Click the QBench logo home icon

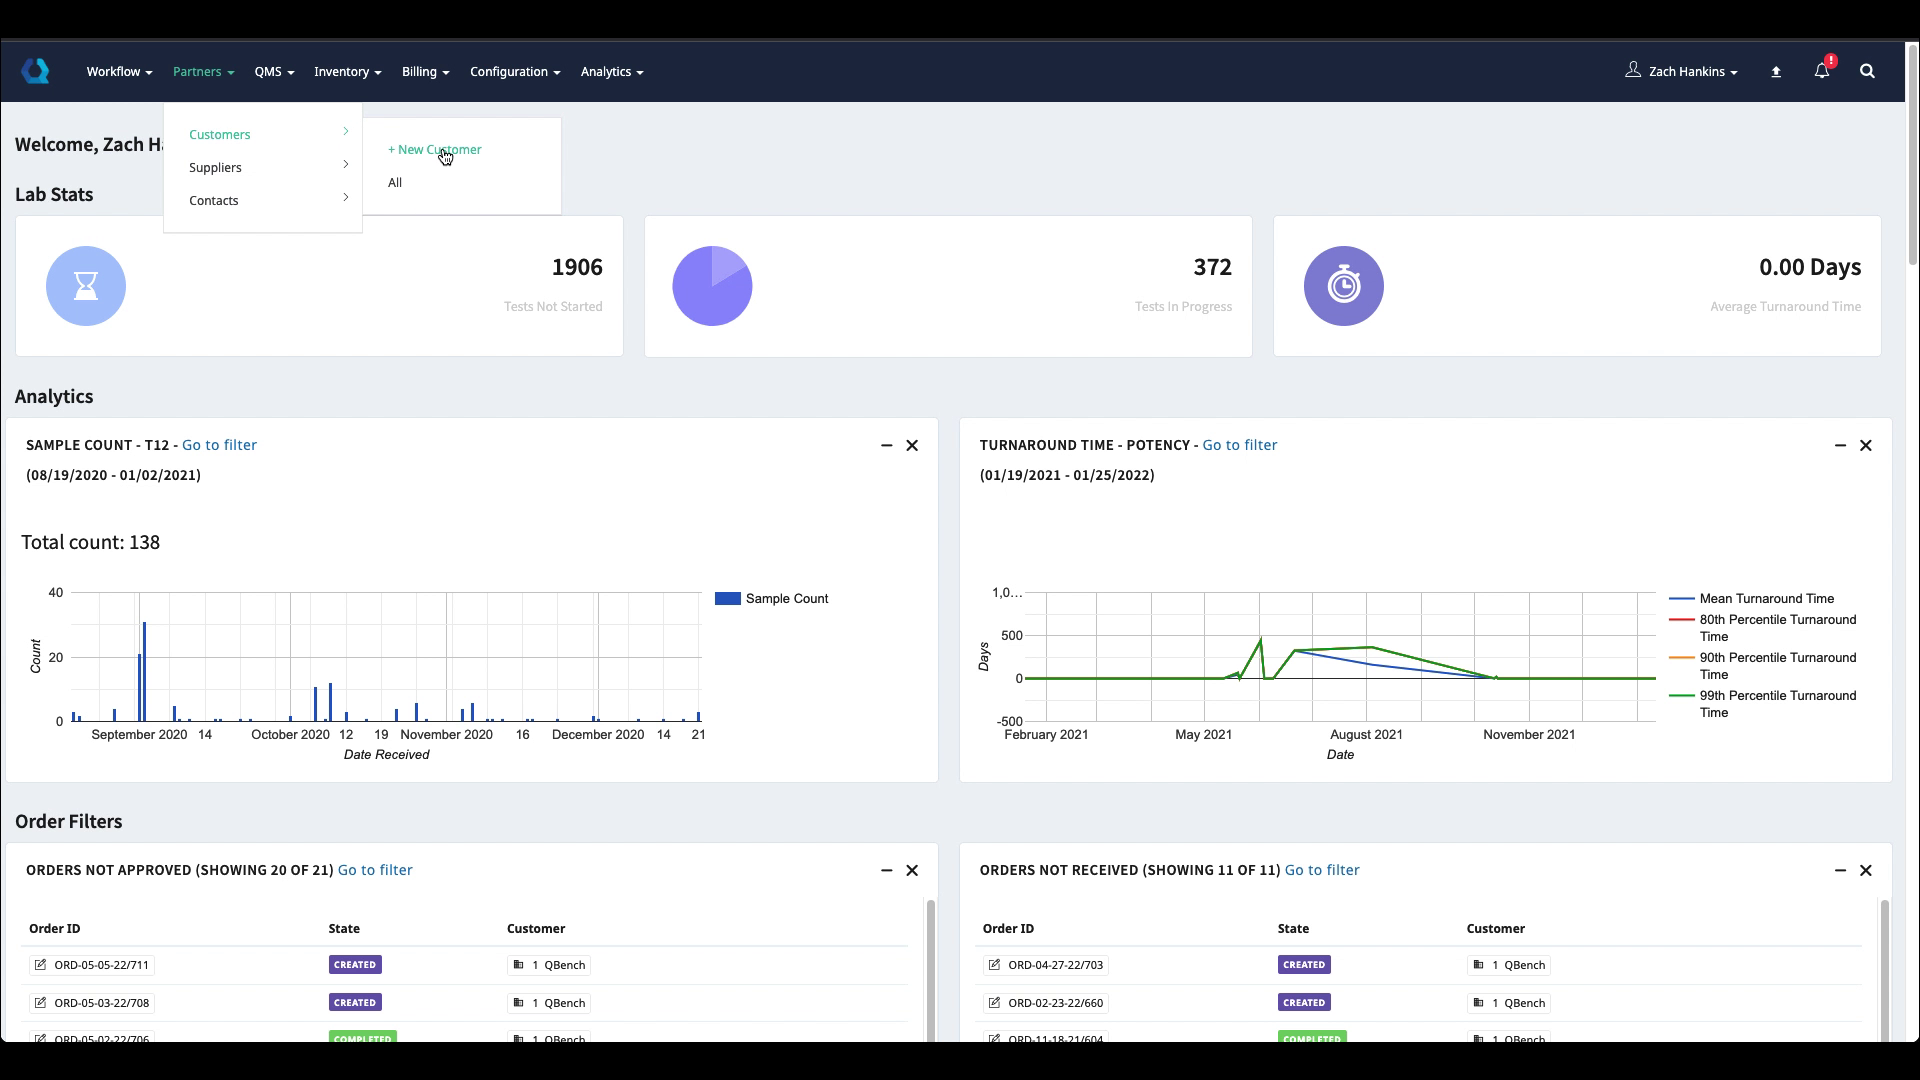(35, 71)
